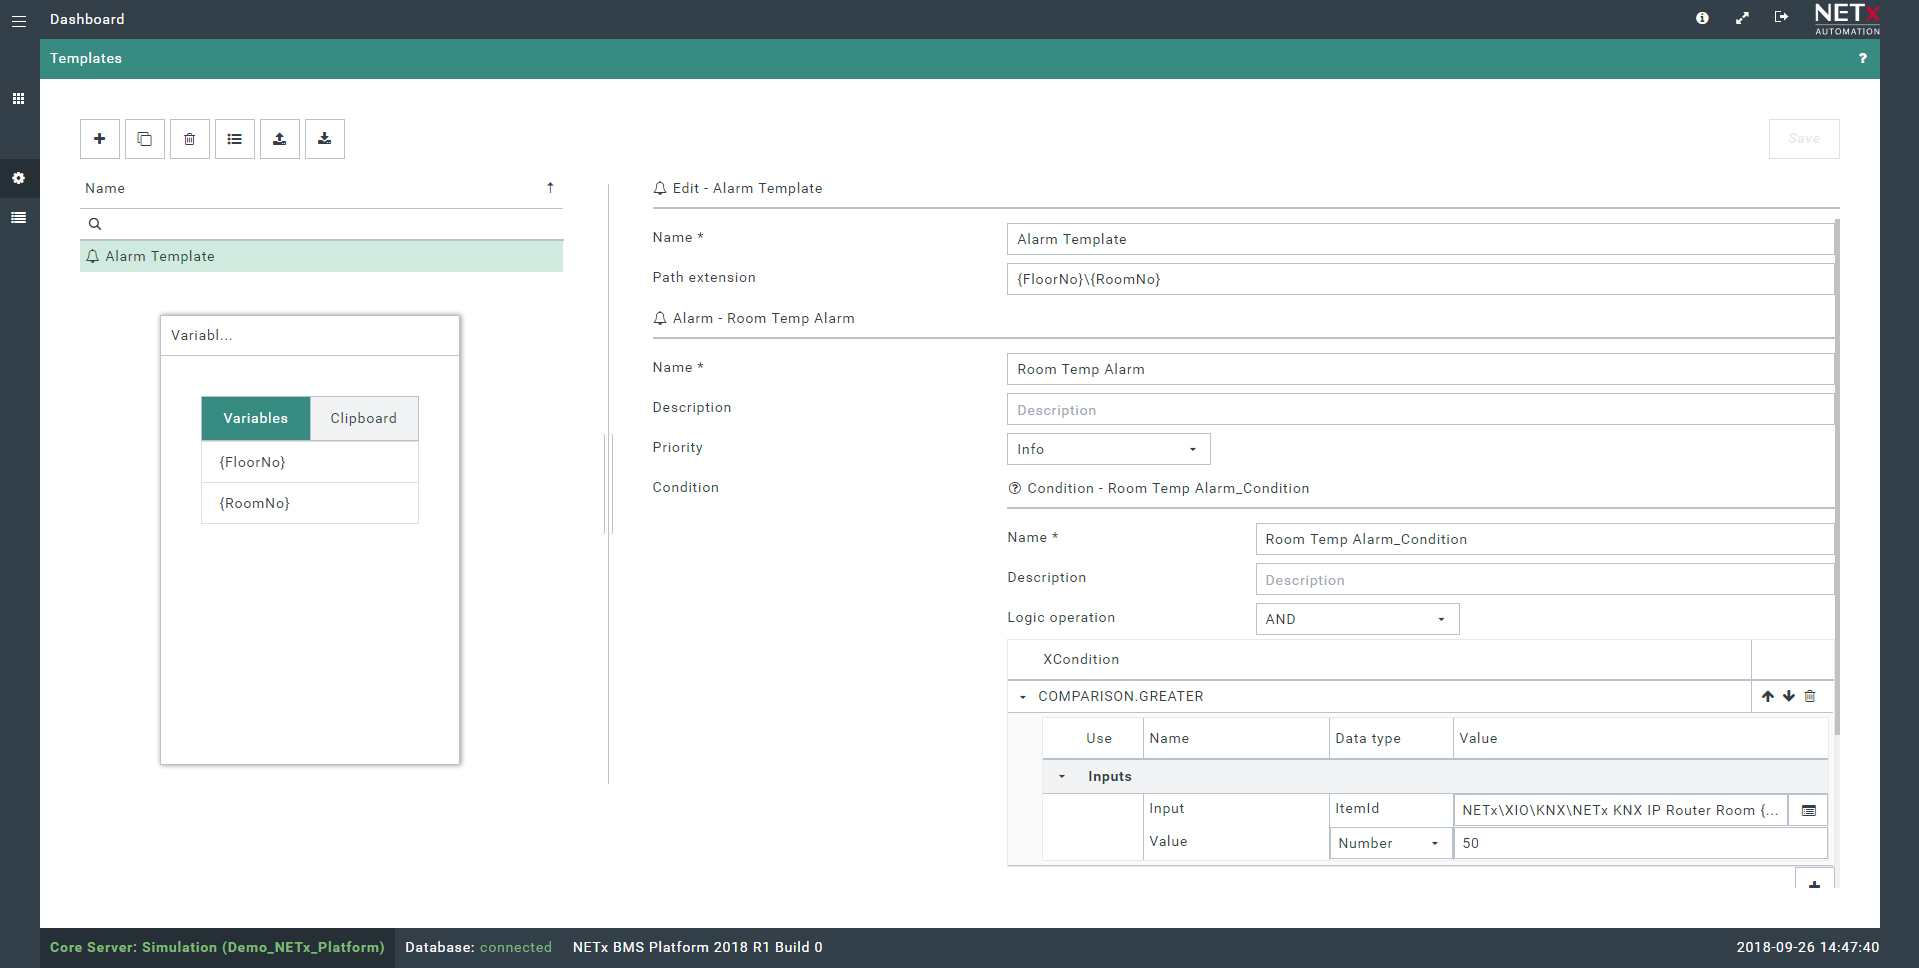Open the hamburger menu beside Dashboard
Image resolution: width=1919 pixels, height=968 pixels.
pyautogui.click(x=19, y=20)
